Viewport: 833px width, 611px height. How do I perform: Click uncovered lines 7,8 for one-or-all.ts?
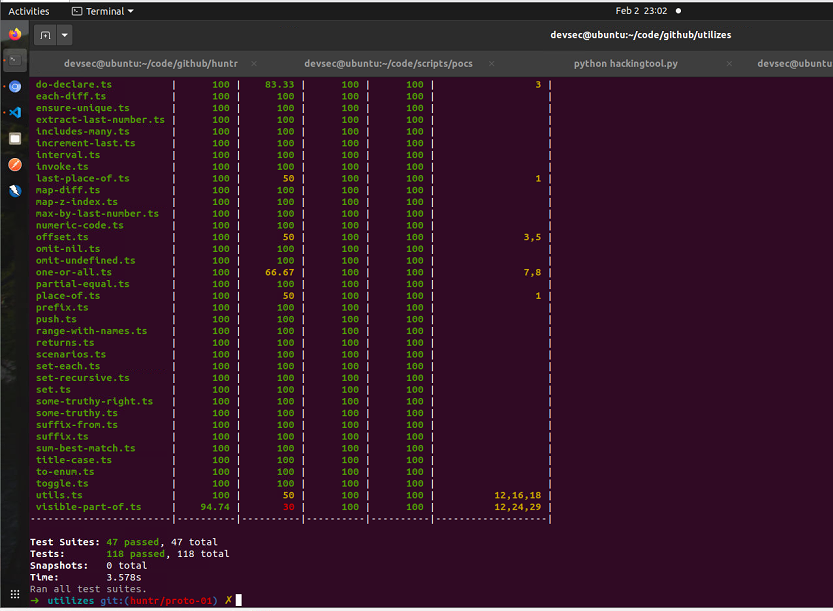pyautogui.click(x=532, y=272)
